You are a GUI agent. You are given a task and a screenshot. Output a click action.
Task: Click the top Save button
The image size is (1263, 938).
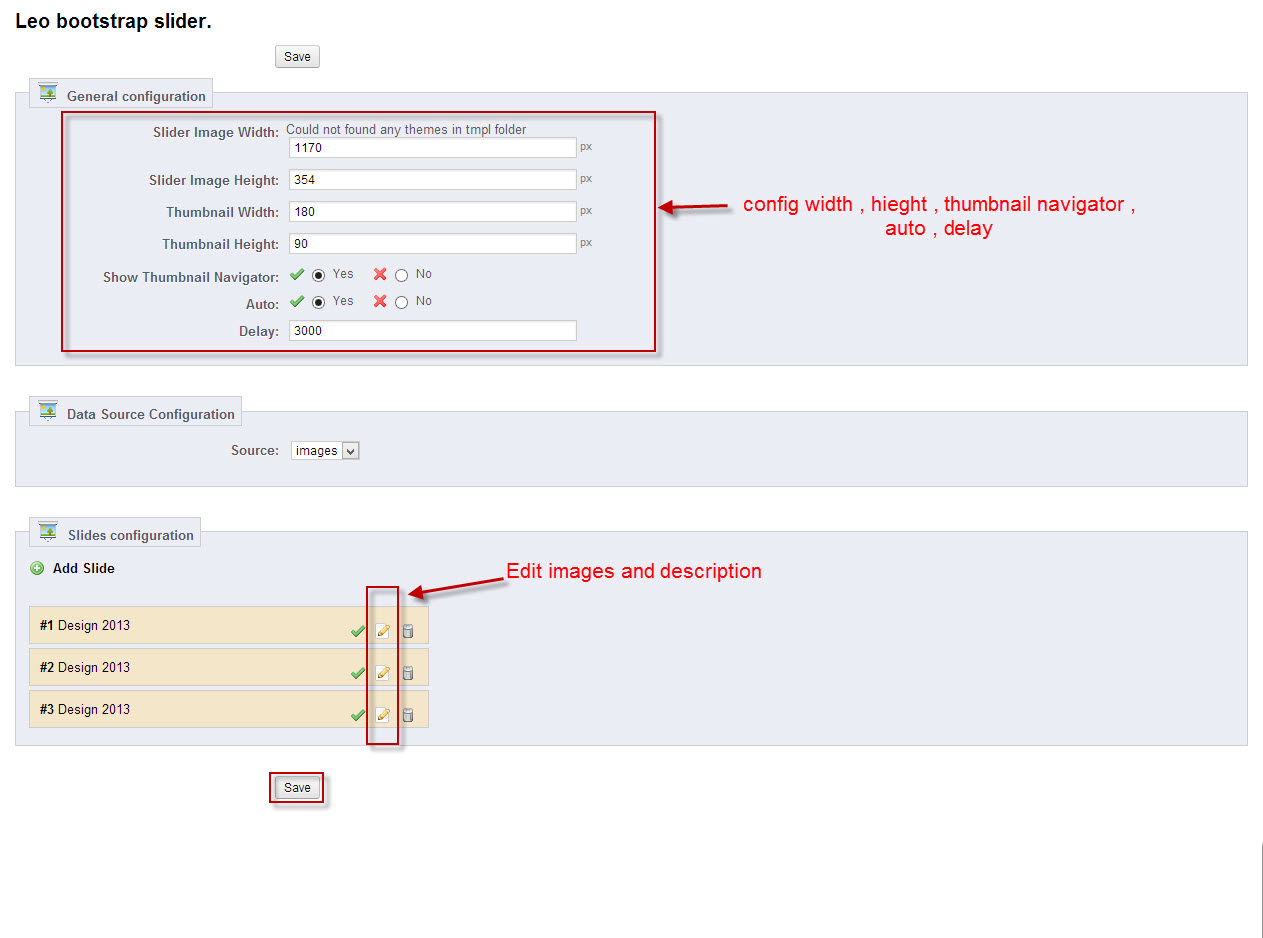tap(297, 57)
